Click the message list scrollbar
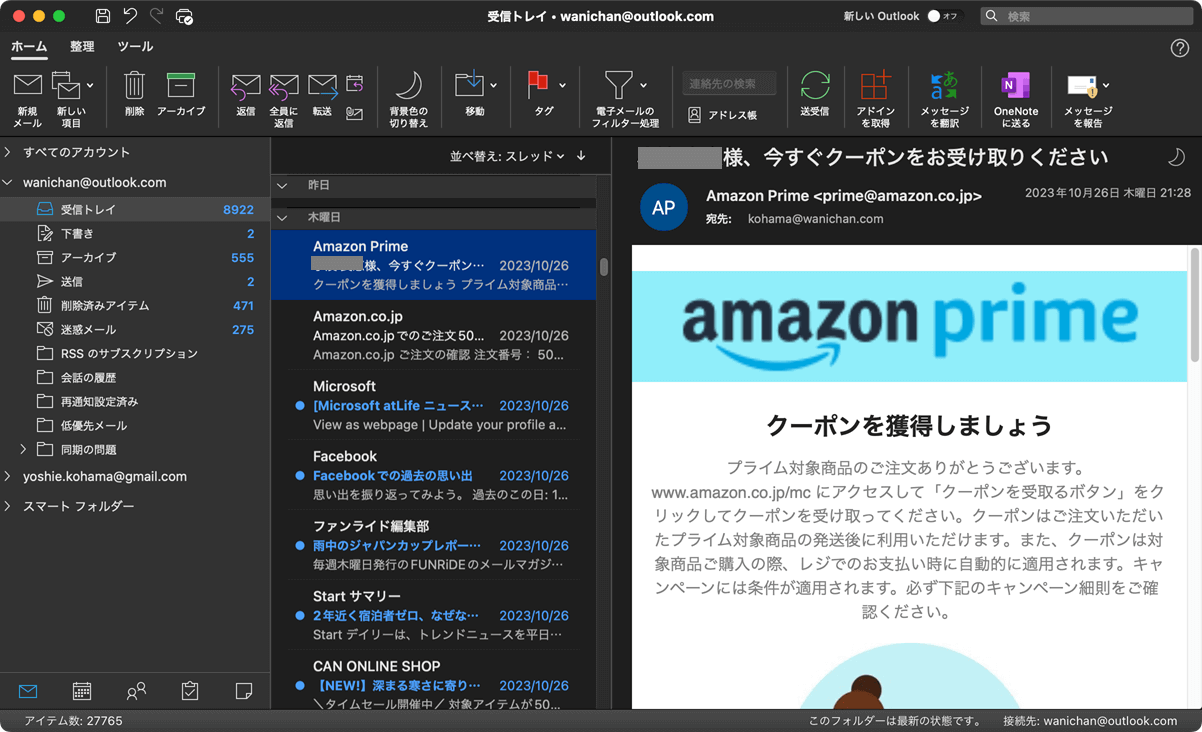Screen dimensions: 1202x732 604,267
